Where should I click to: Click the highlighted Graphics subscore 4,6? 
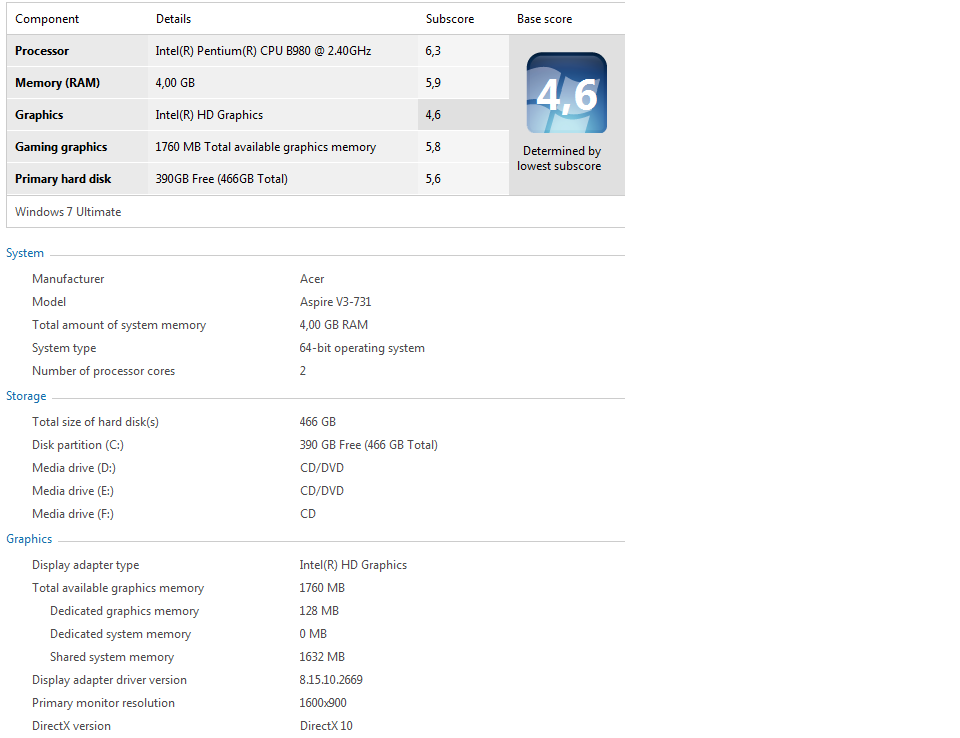pyautogui.click(x=433, y=115)
